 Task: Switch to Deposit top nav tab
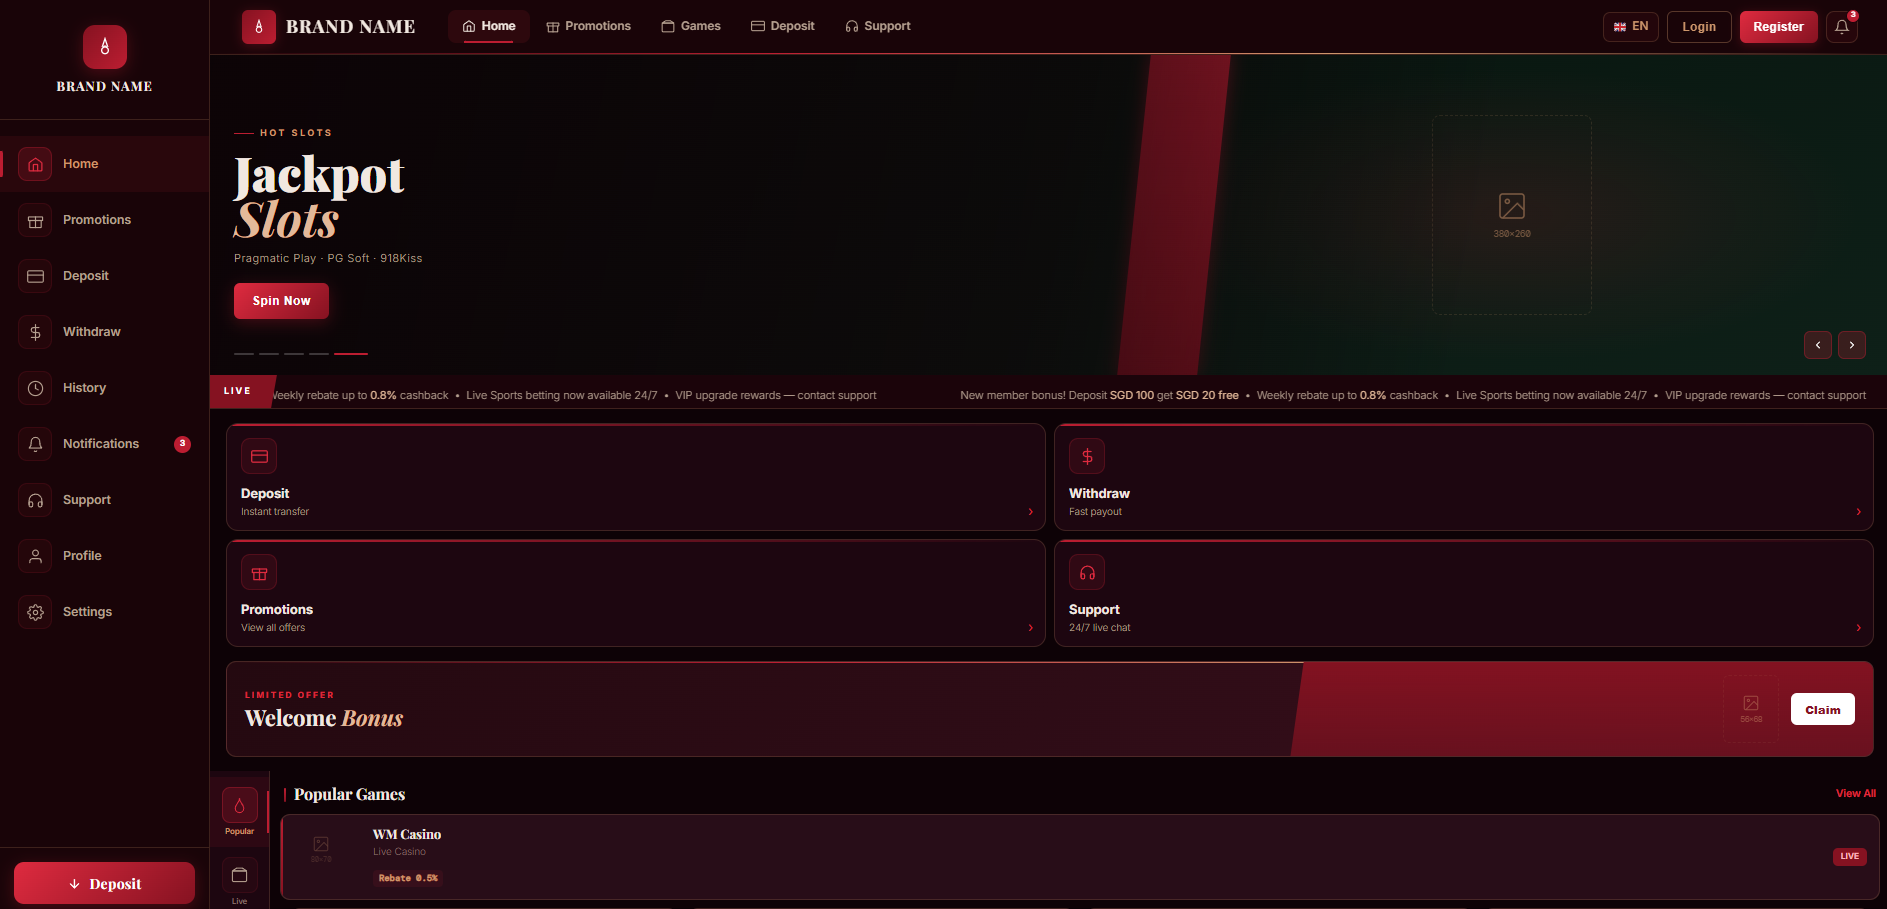(783, 26)
